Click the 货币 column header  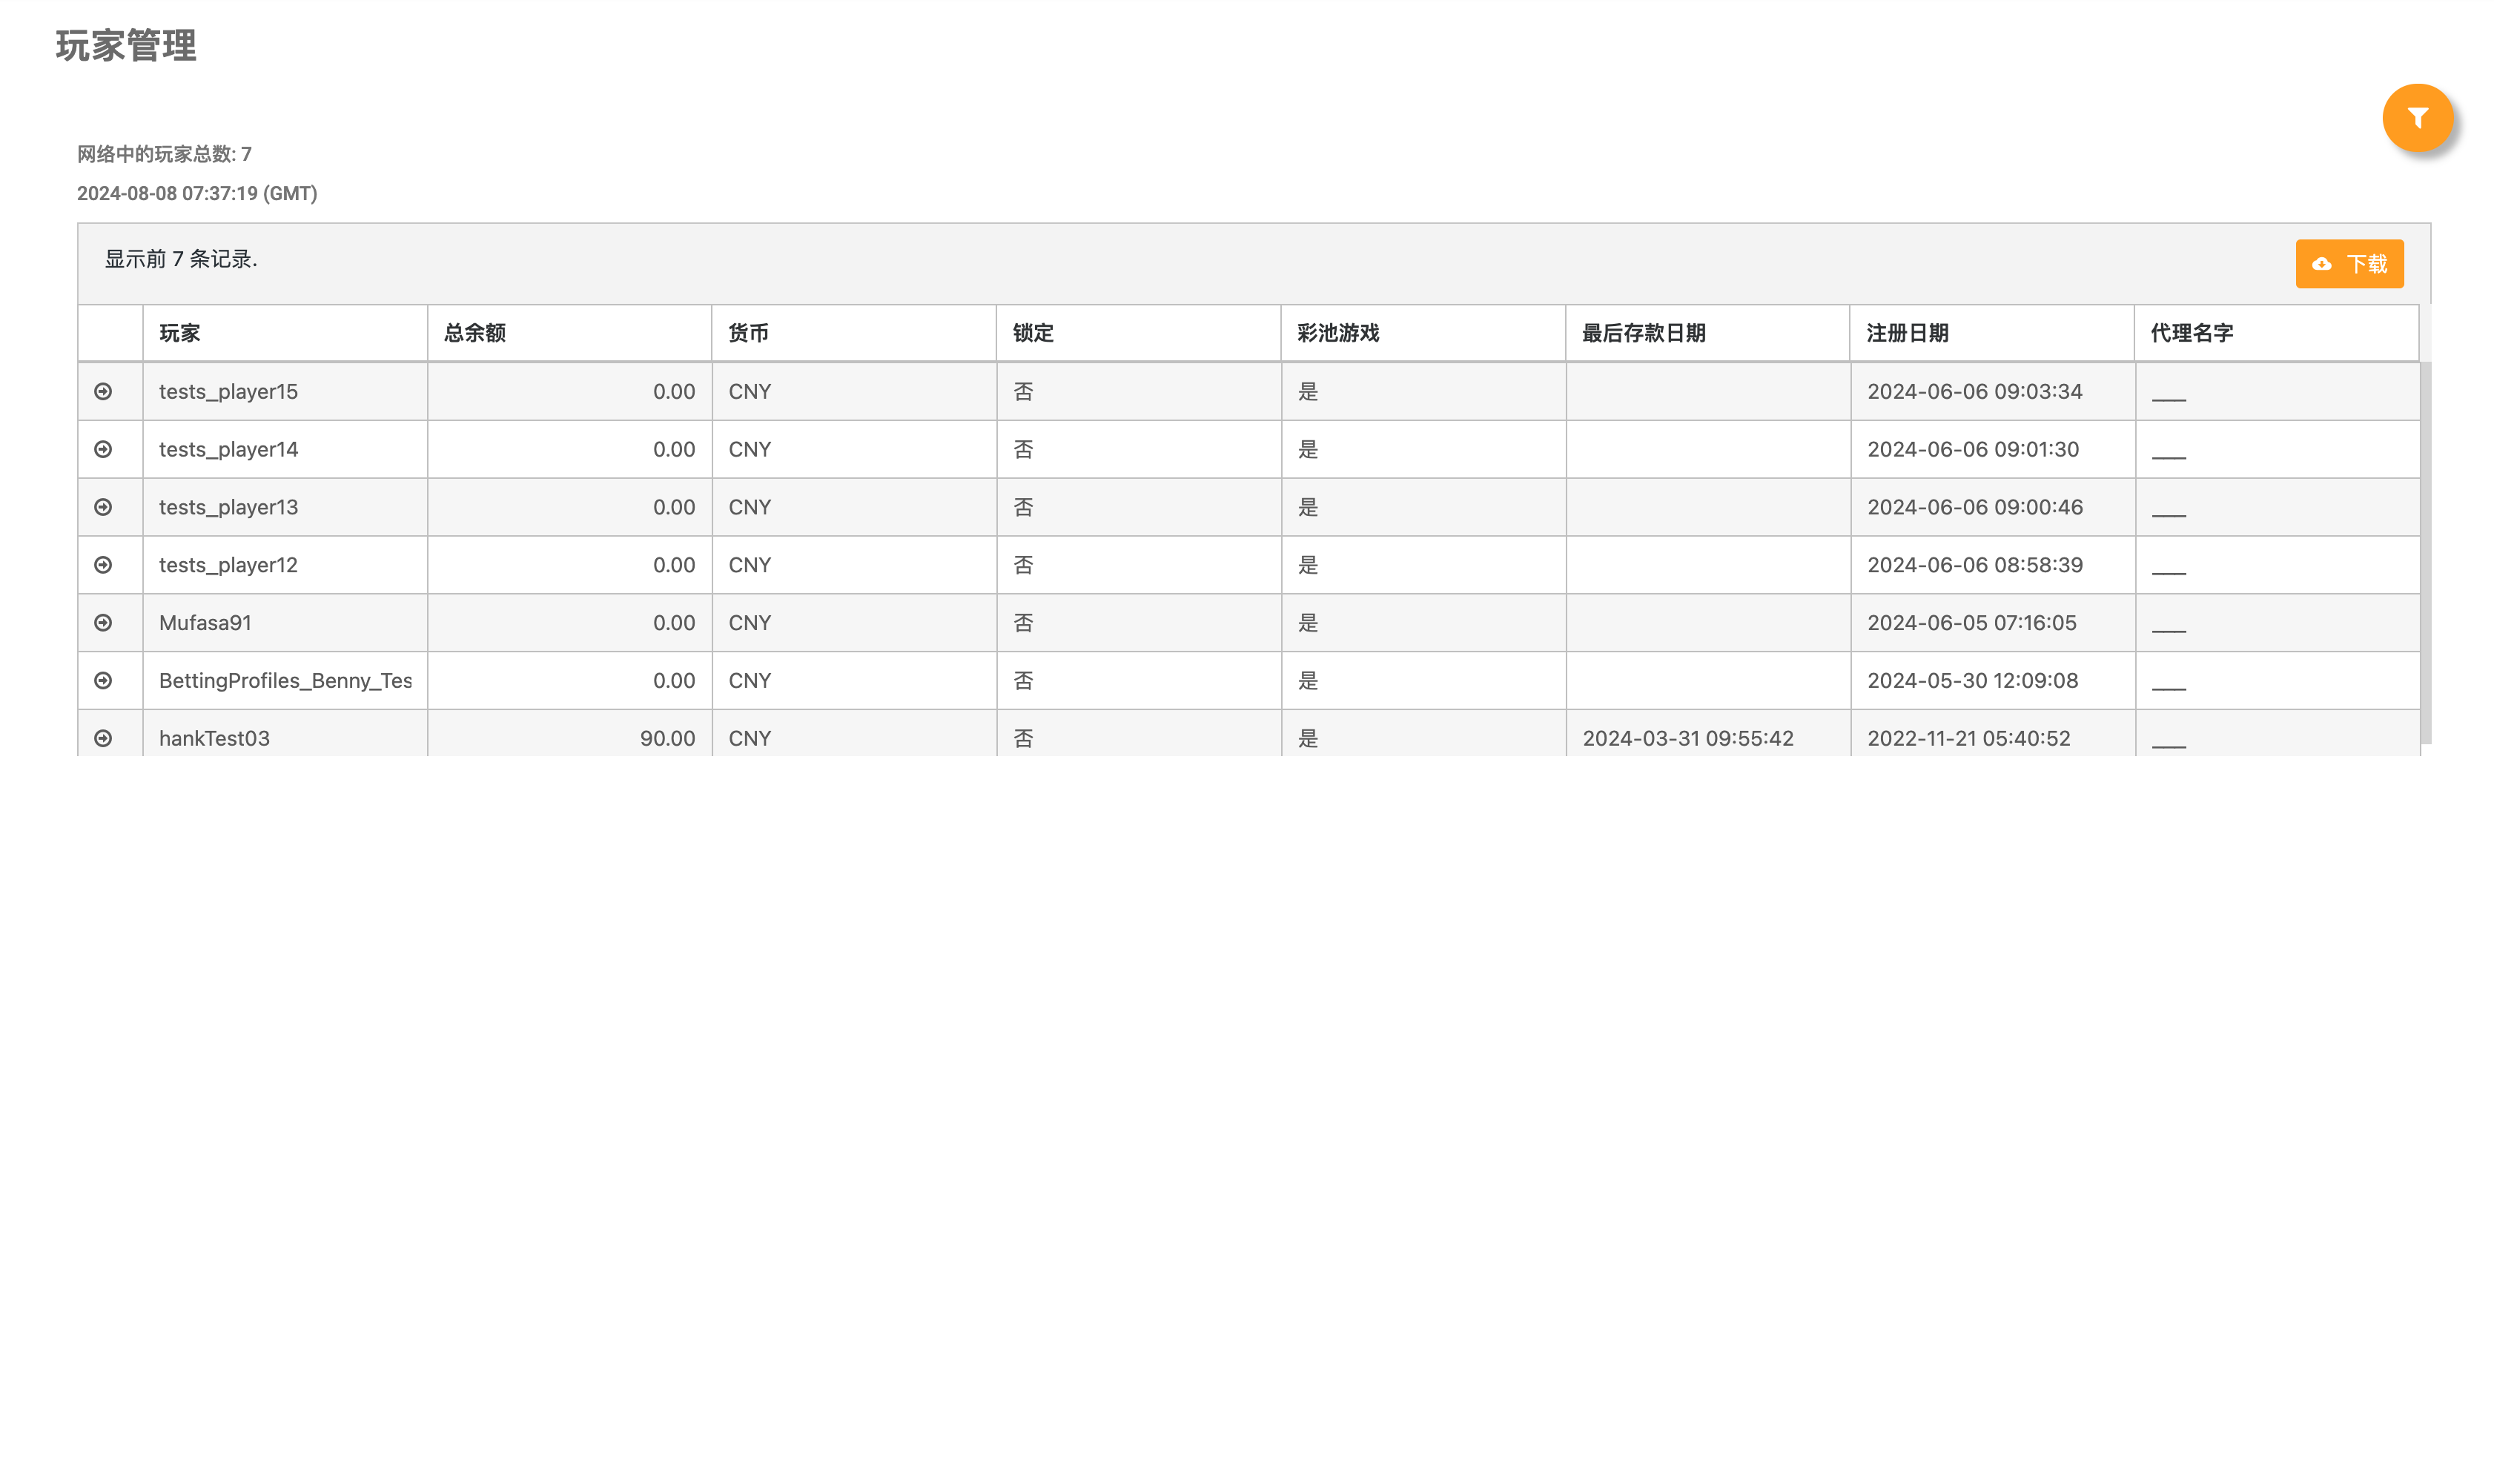[x=748, y=333]
